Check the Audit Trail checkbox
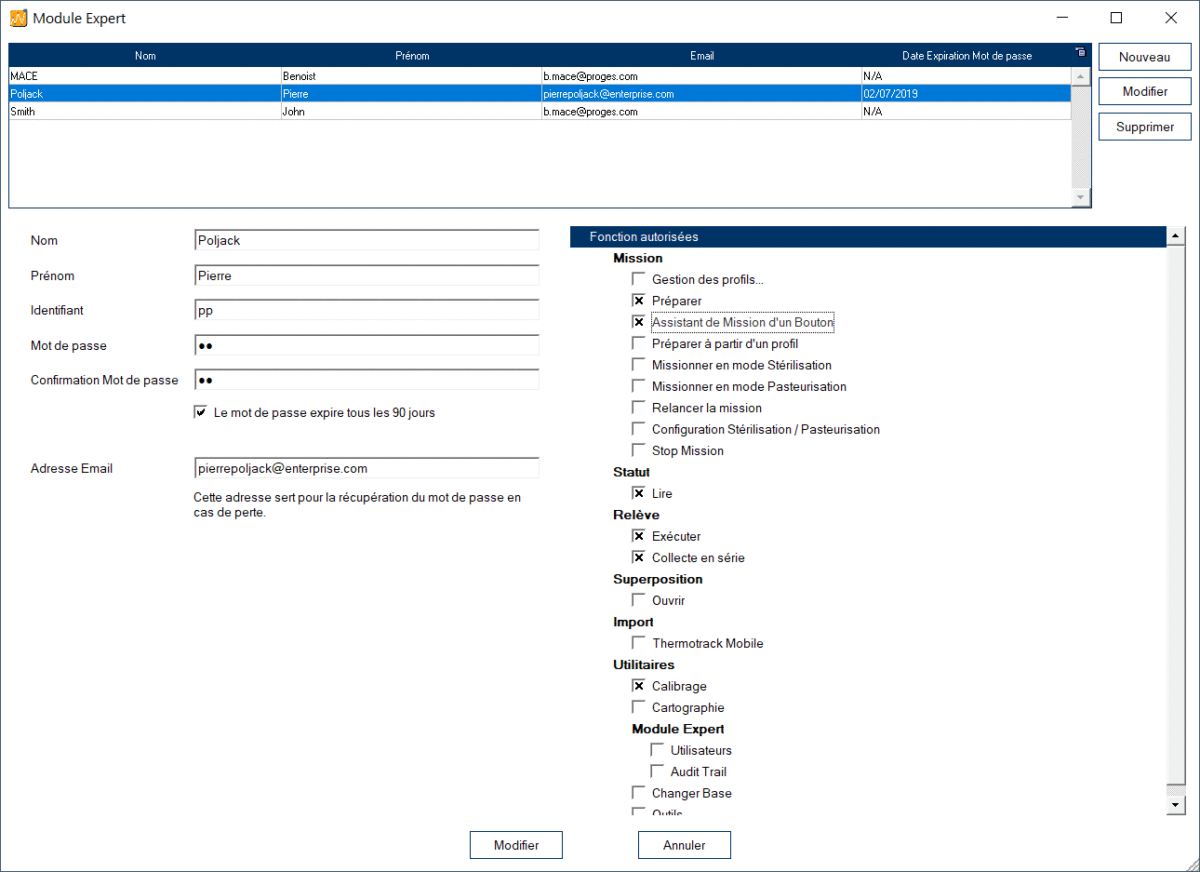Image resolution: width=1200 pixels, height=872 pixels. (657, 771)
